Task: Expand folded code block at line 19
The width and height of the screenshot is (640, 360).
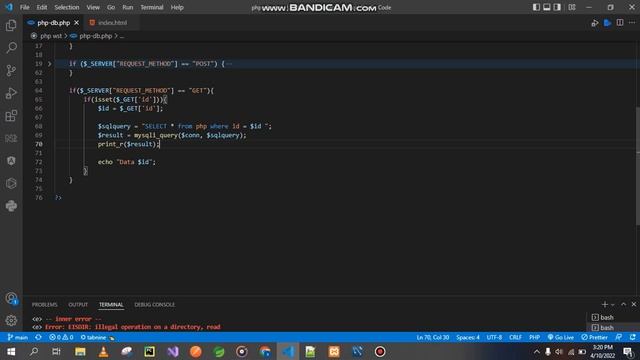Action: pos(50,64)
